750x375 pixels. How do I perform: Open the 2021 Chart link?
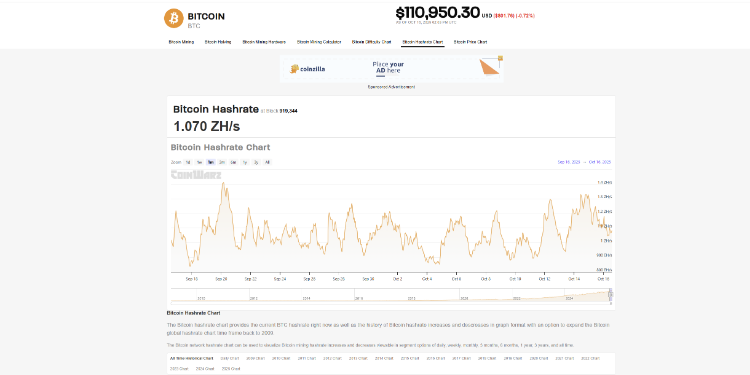point(565,358)
